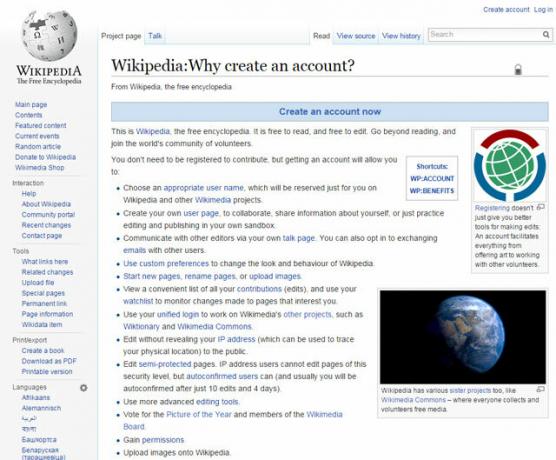
Task: Open the appropriate user name link
Action: tap(204, 188)
